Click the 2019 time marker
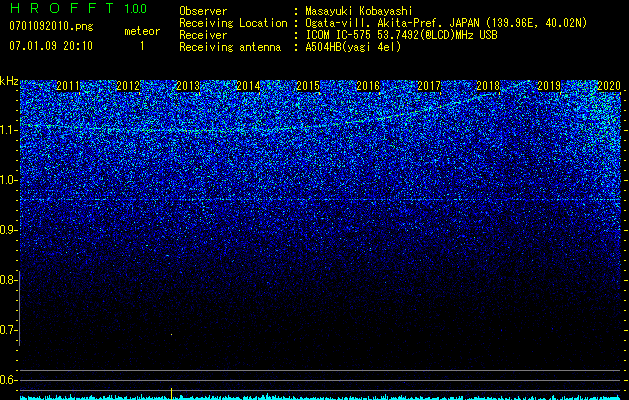Viewport: 629px width, 400px height. tap(549, 86)
